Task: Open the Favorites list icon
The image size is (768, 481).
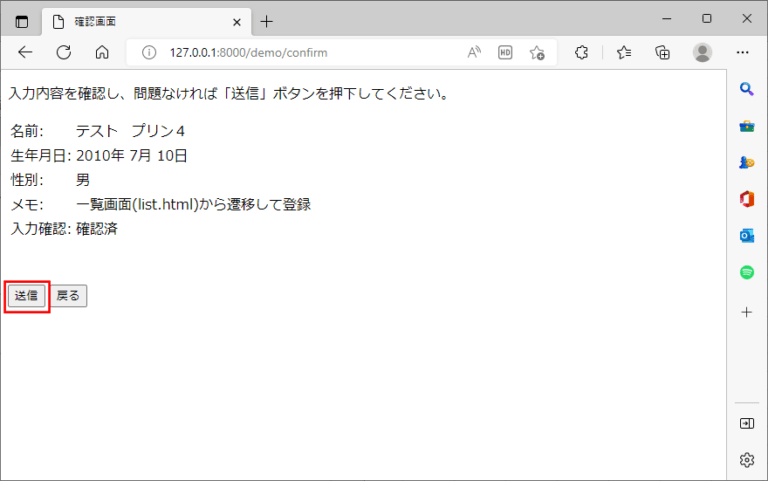Action: [624, 52]
